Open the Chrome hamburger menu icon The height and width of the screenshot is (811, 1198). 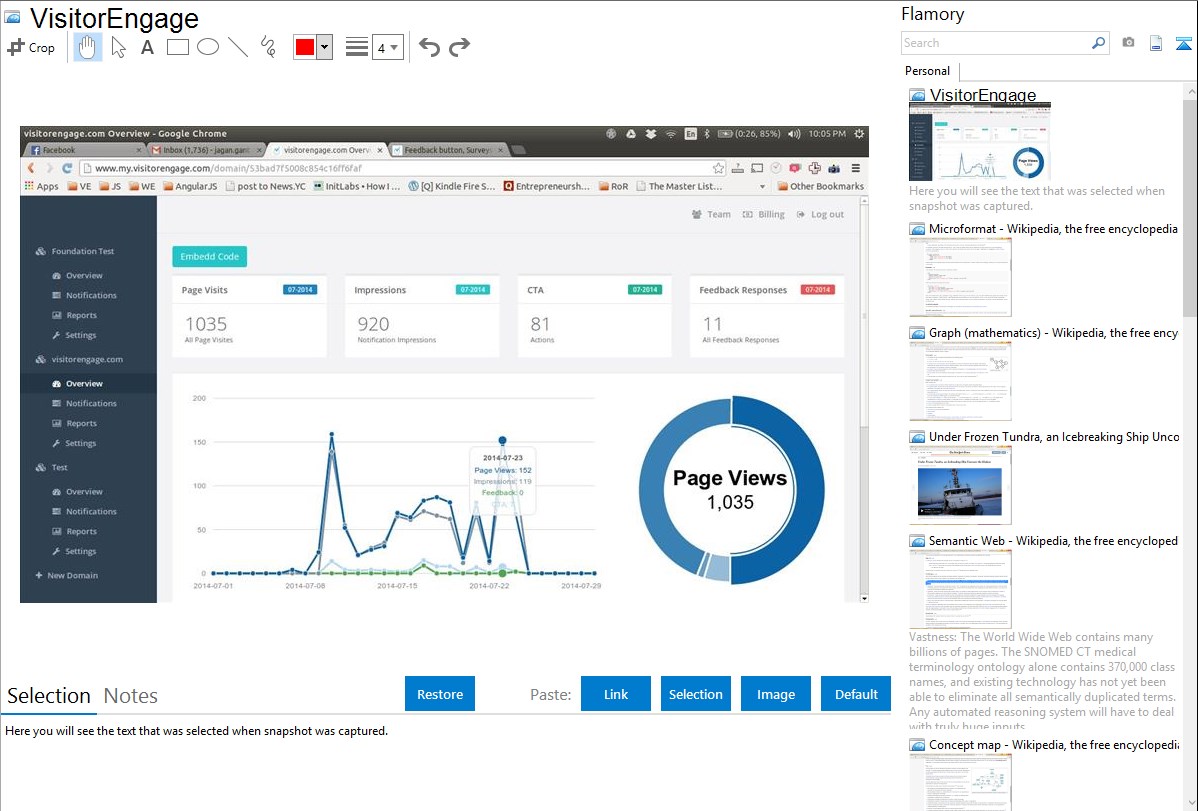[856, 168]
